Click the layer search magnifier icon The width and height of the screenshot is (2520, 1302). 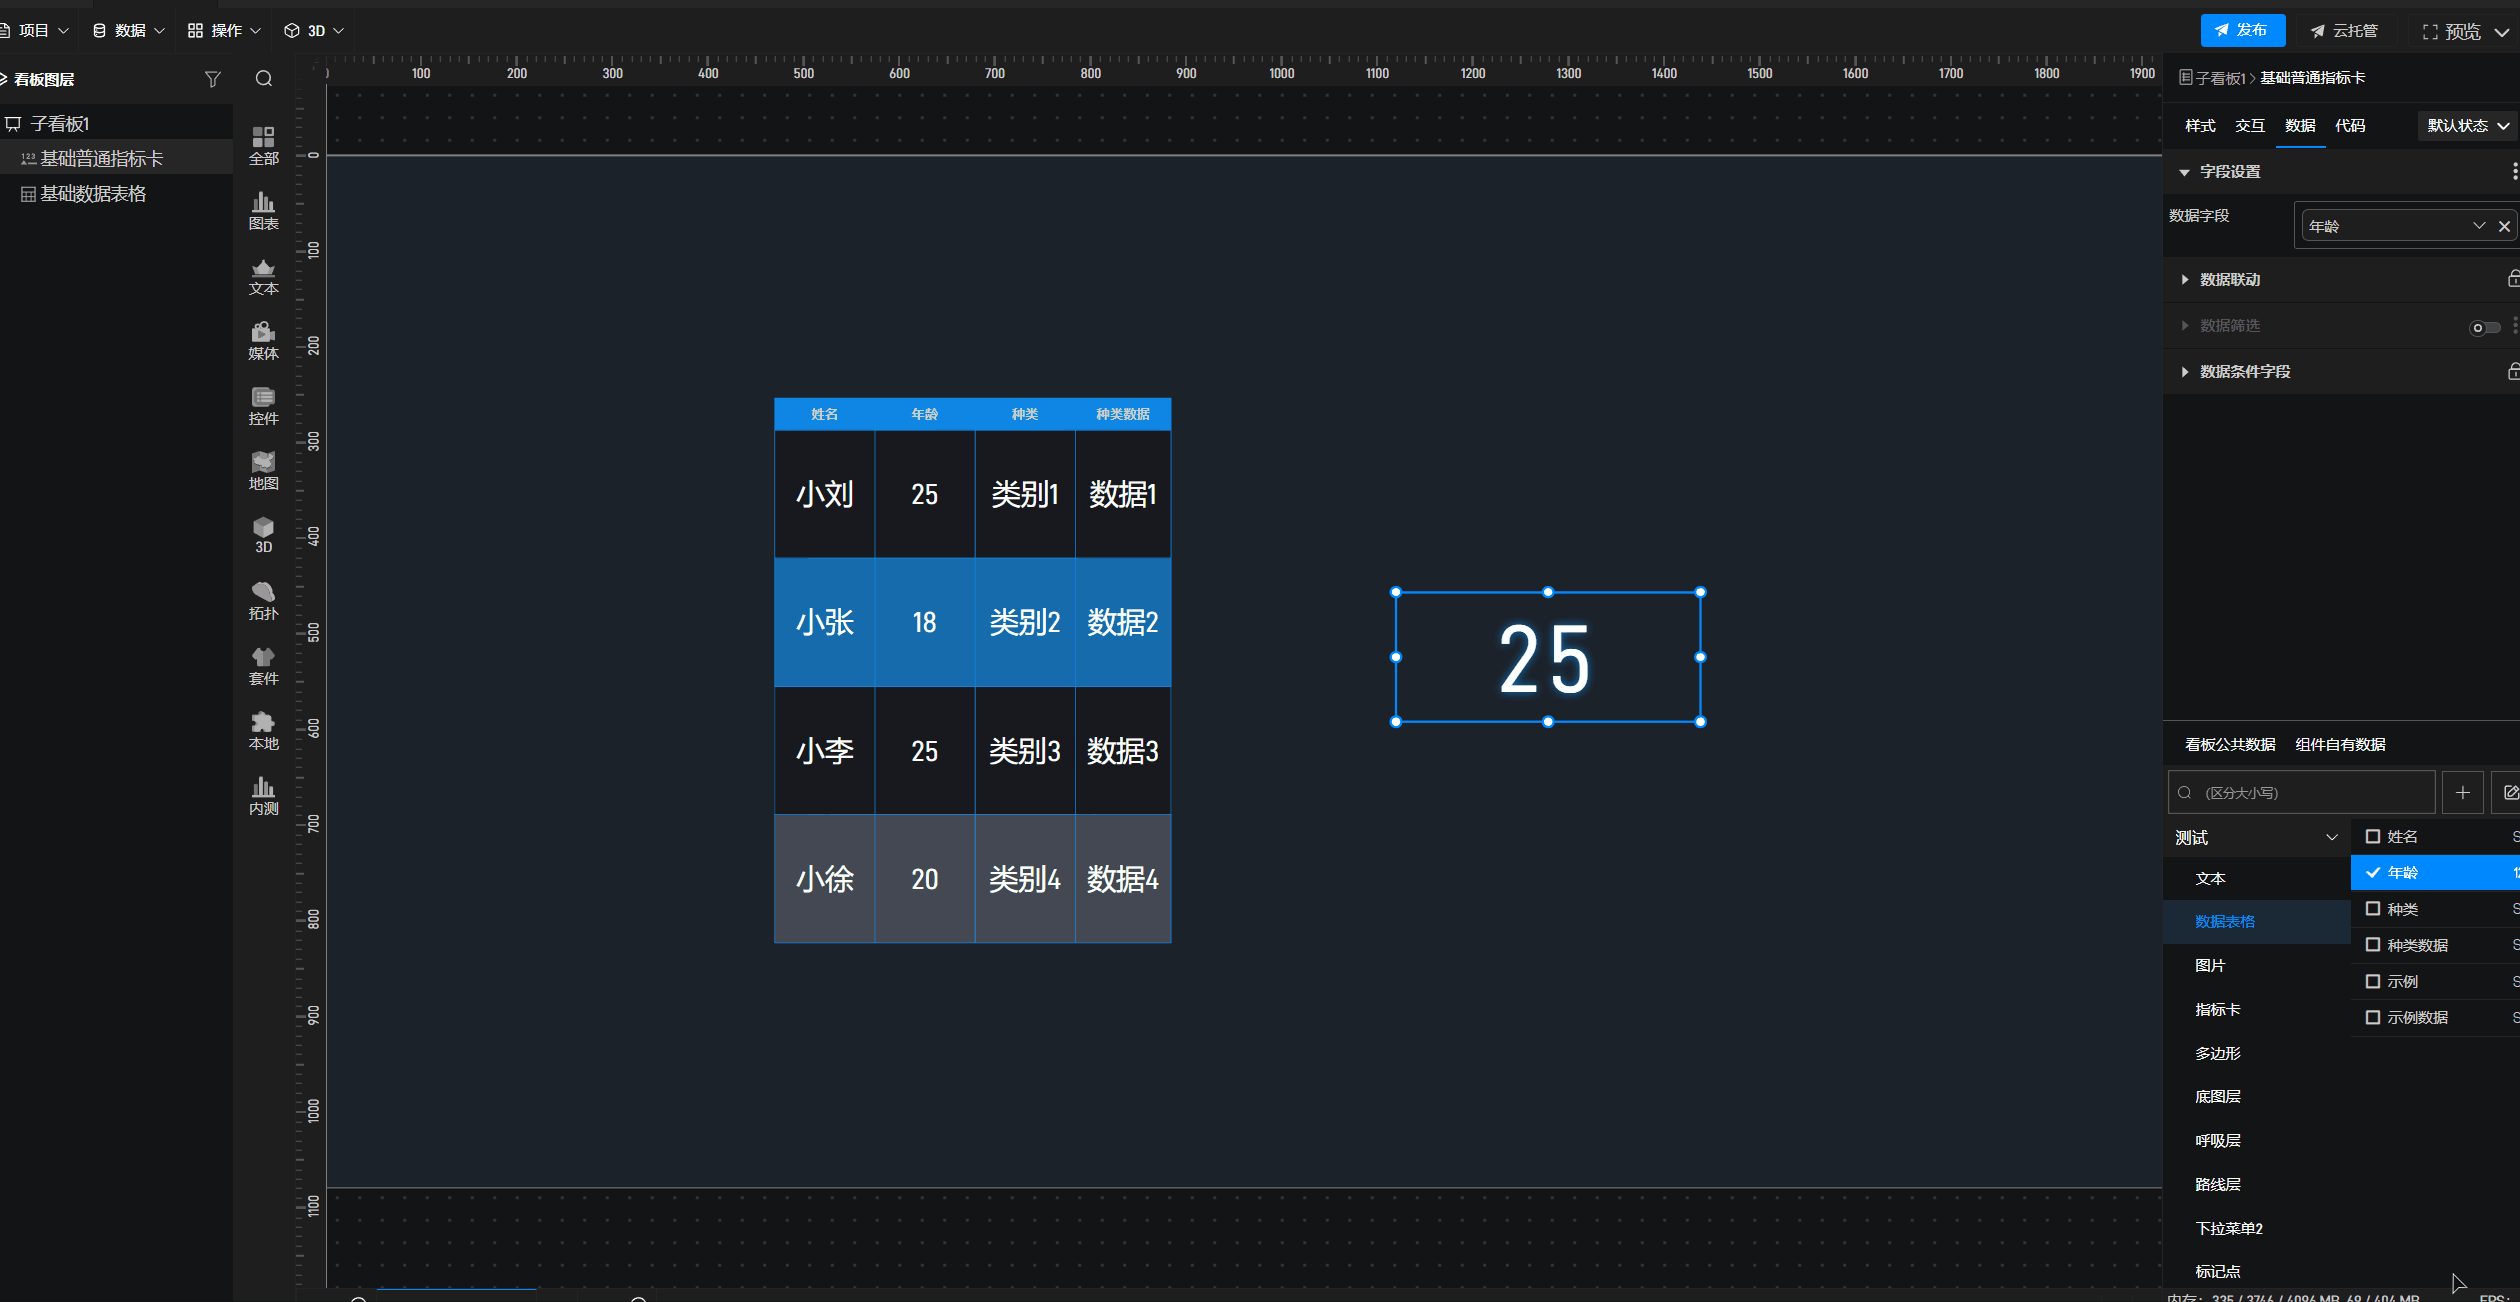click(x=264, y=79)
